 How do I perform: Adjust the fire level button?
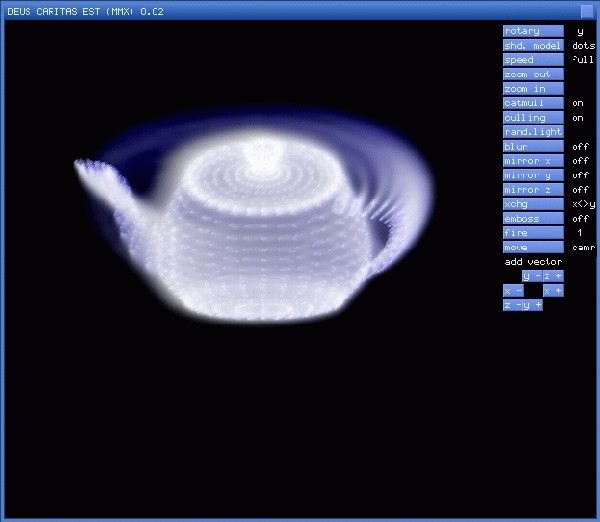click(x=532, y=233)
